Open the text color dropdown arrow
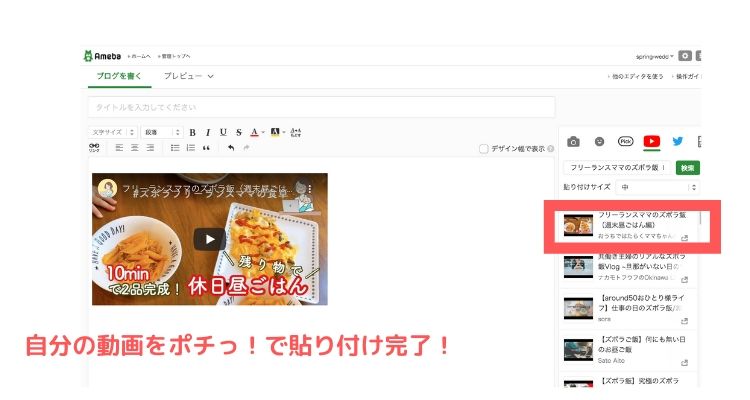Image resolution: width=750 pixels, height=400 pixels. click(x=263, y=133)
